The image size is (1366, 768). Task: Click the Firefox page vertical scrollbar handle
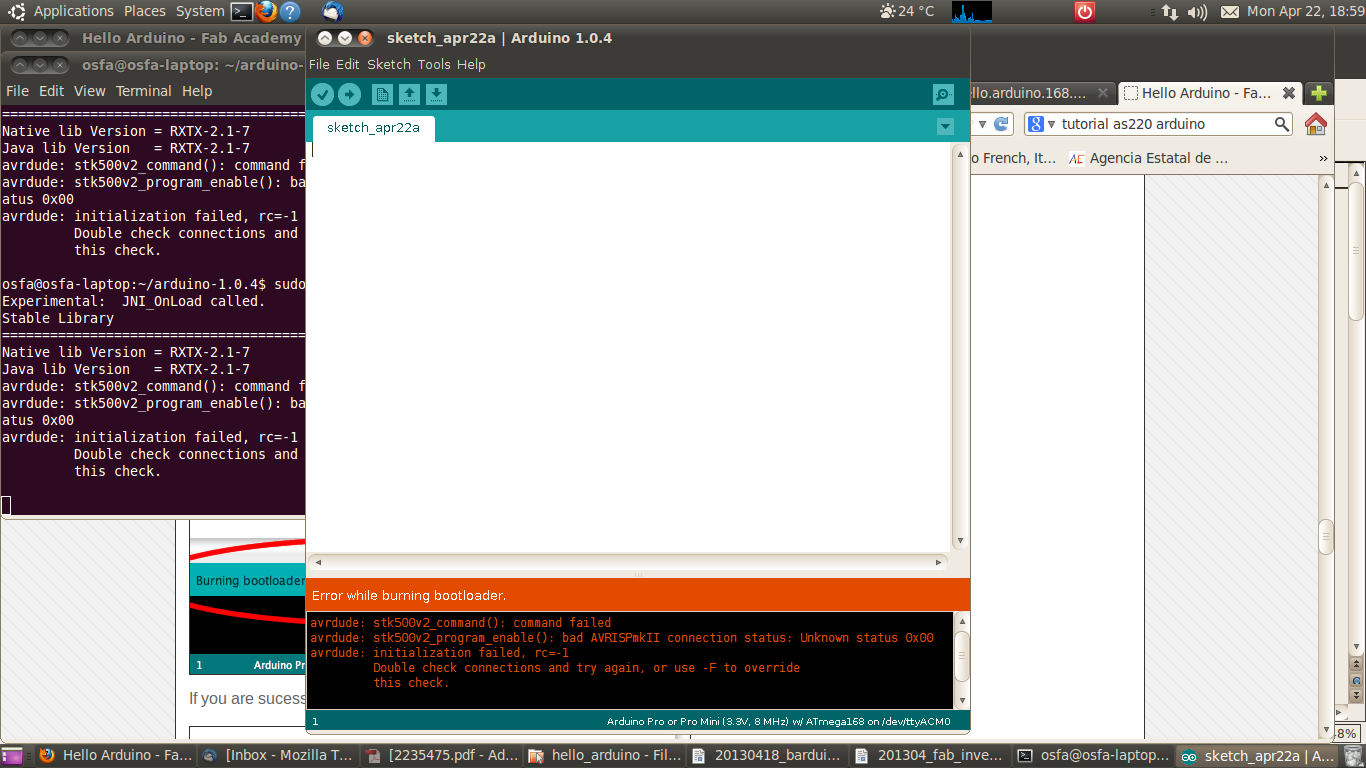pyautogui.click(x=1326, y=536)
